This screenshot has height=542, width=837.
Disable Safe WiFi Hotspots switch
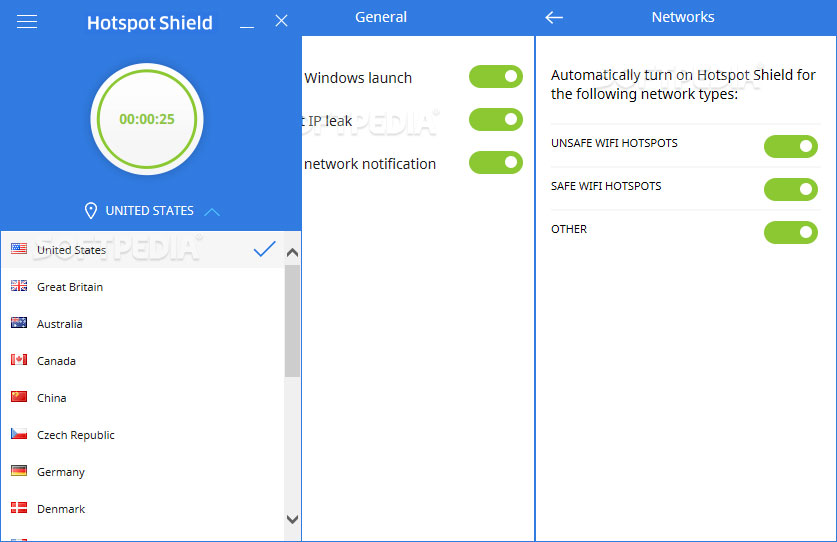790,189
